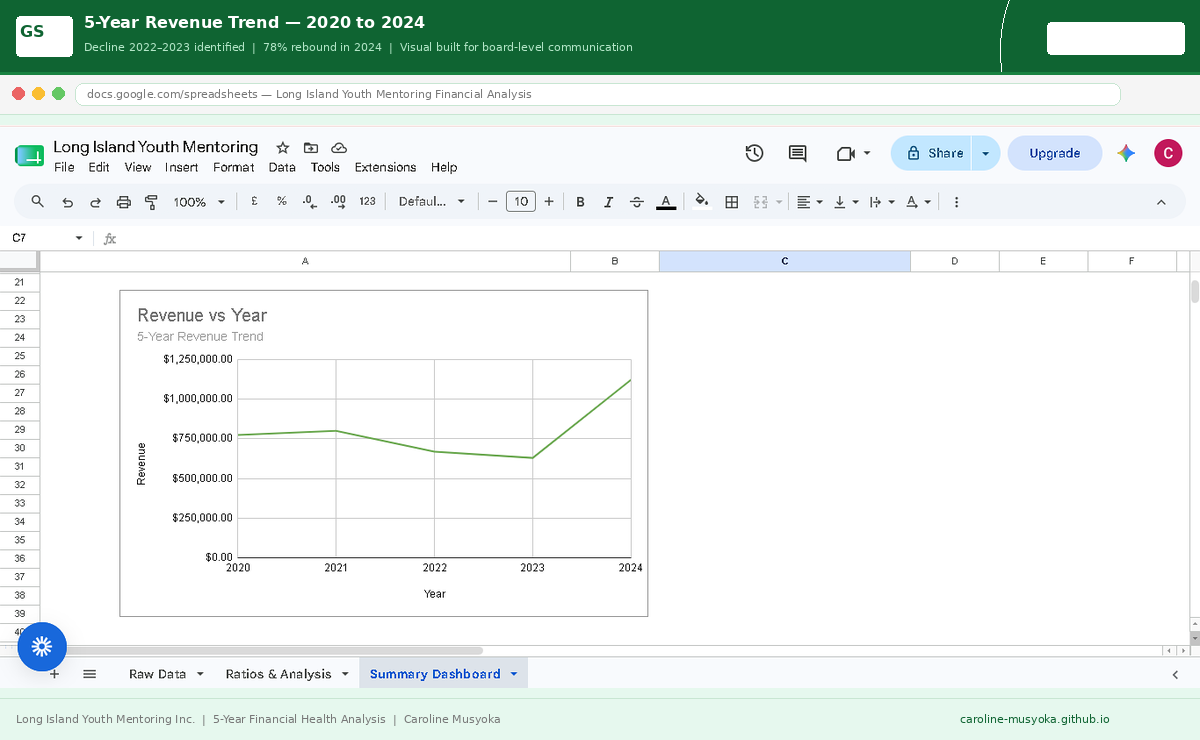
Task: Open the horizontal align dropdown
Action: 810,202
